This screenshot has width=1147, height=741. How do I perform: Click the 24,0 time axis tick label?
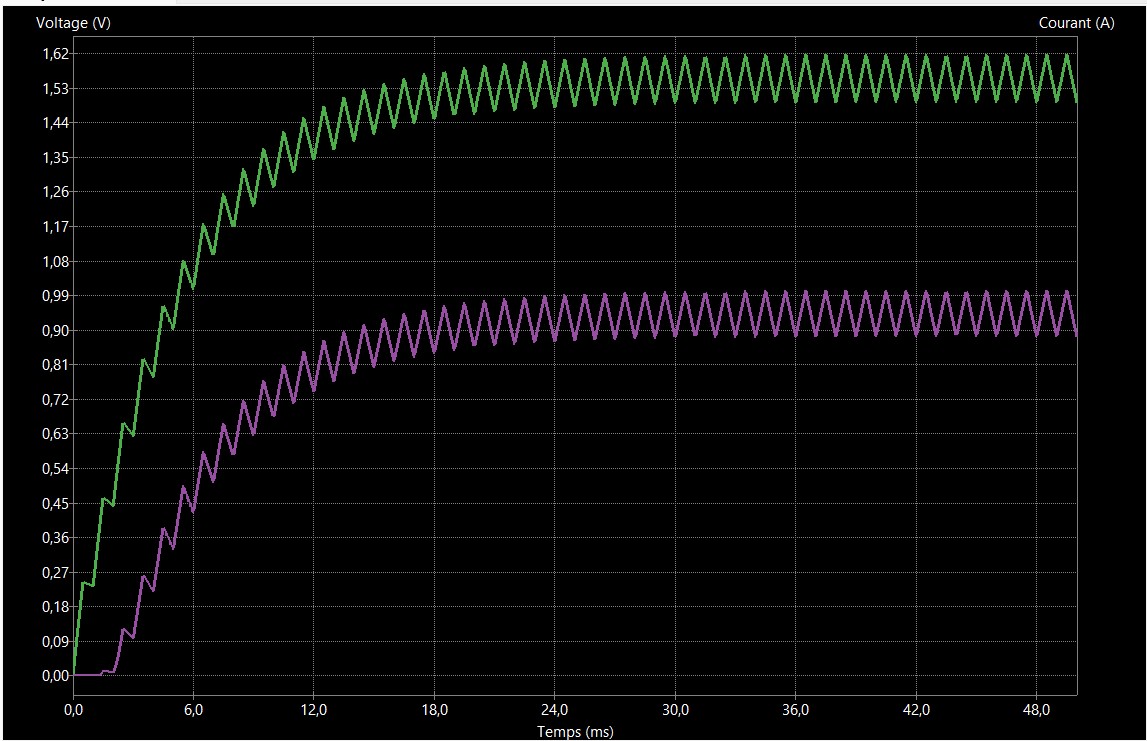click(x=554, y=710)
